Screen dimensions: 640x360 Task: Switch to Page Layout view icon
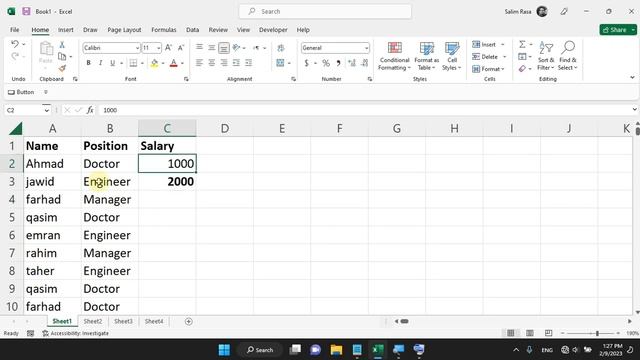click(x=530, y=333)
